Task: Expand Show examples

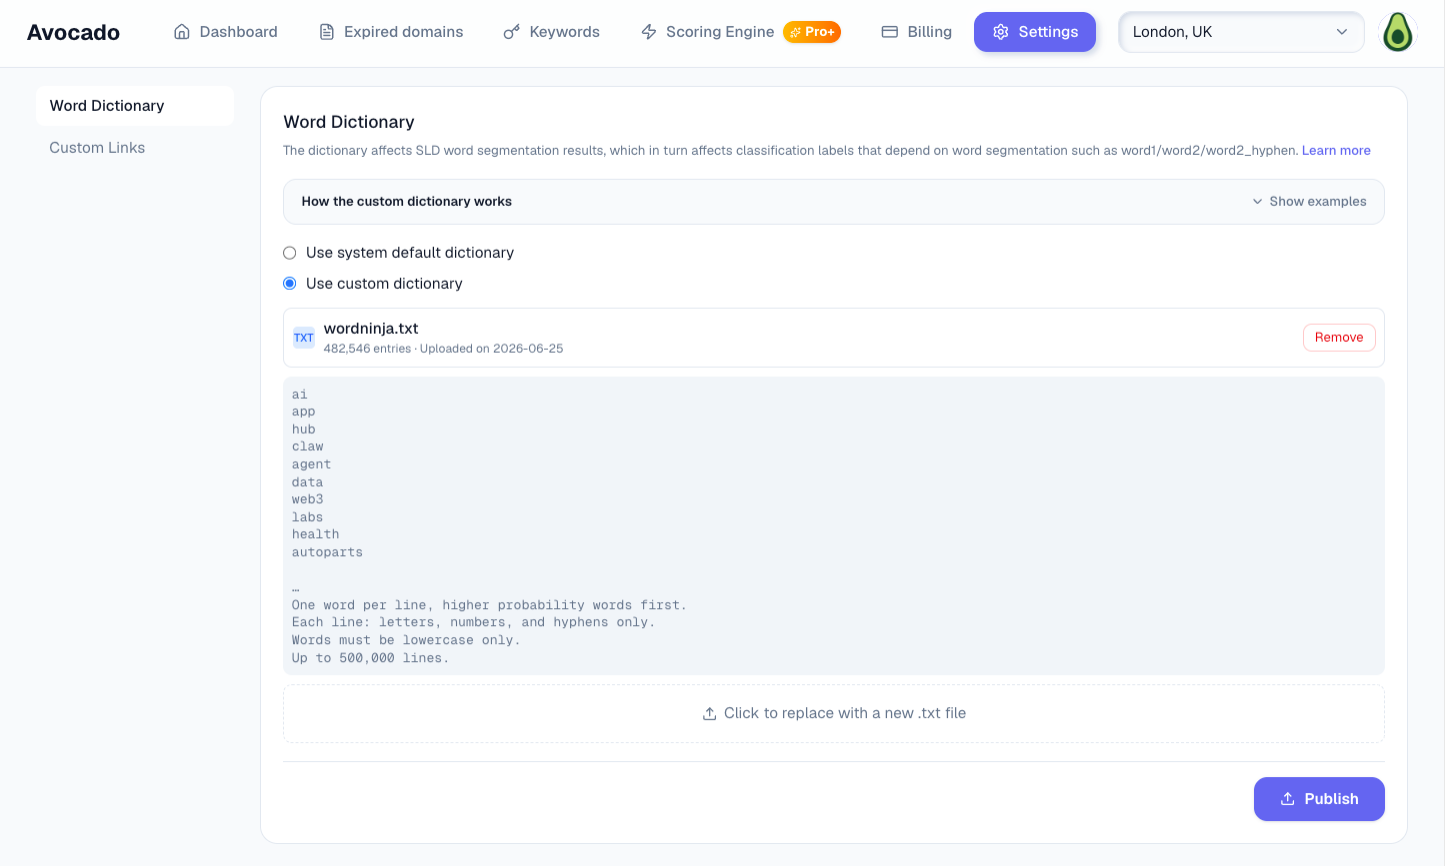Action: (1309, 202)
